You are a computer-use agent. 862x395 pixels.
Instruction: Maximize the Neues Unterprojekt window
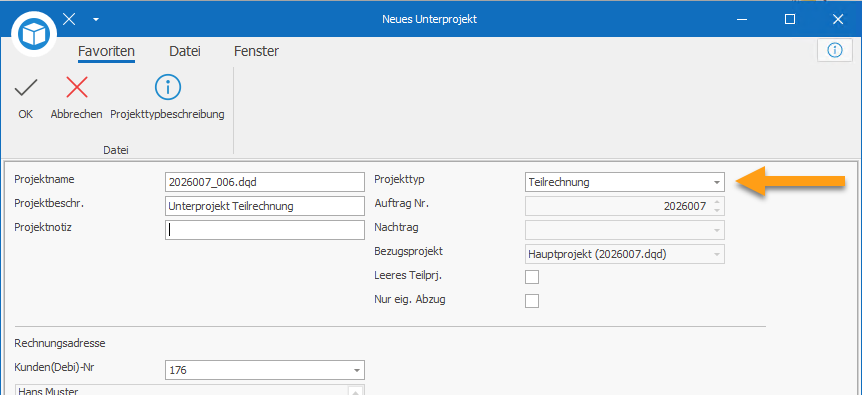pos(790,19)
